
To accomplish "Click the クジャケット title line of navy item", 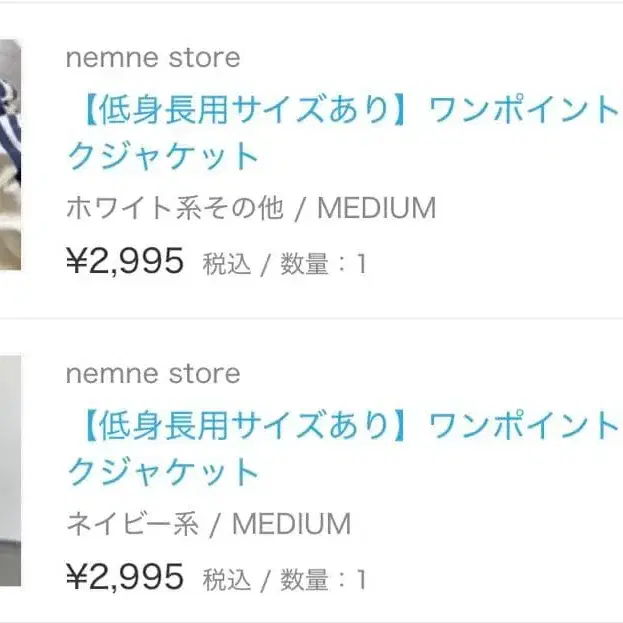I will point(163,471).
